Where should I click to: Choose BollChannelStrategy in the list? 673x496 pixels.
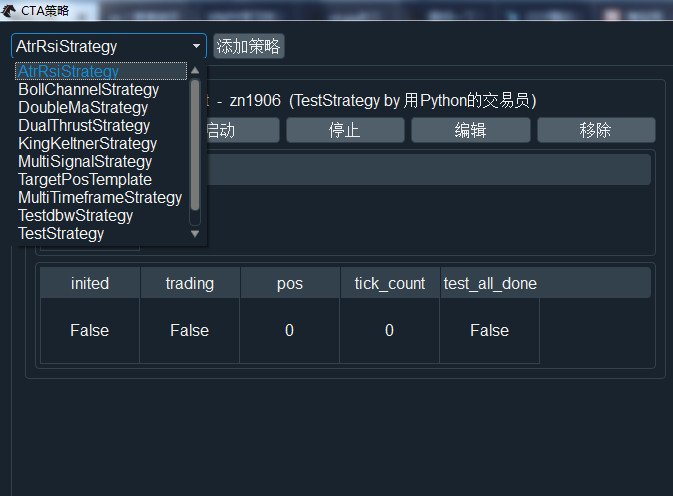coord(88,89)
